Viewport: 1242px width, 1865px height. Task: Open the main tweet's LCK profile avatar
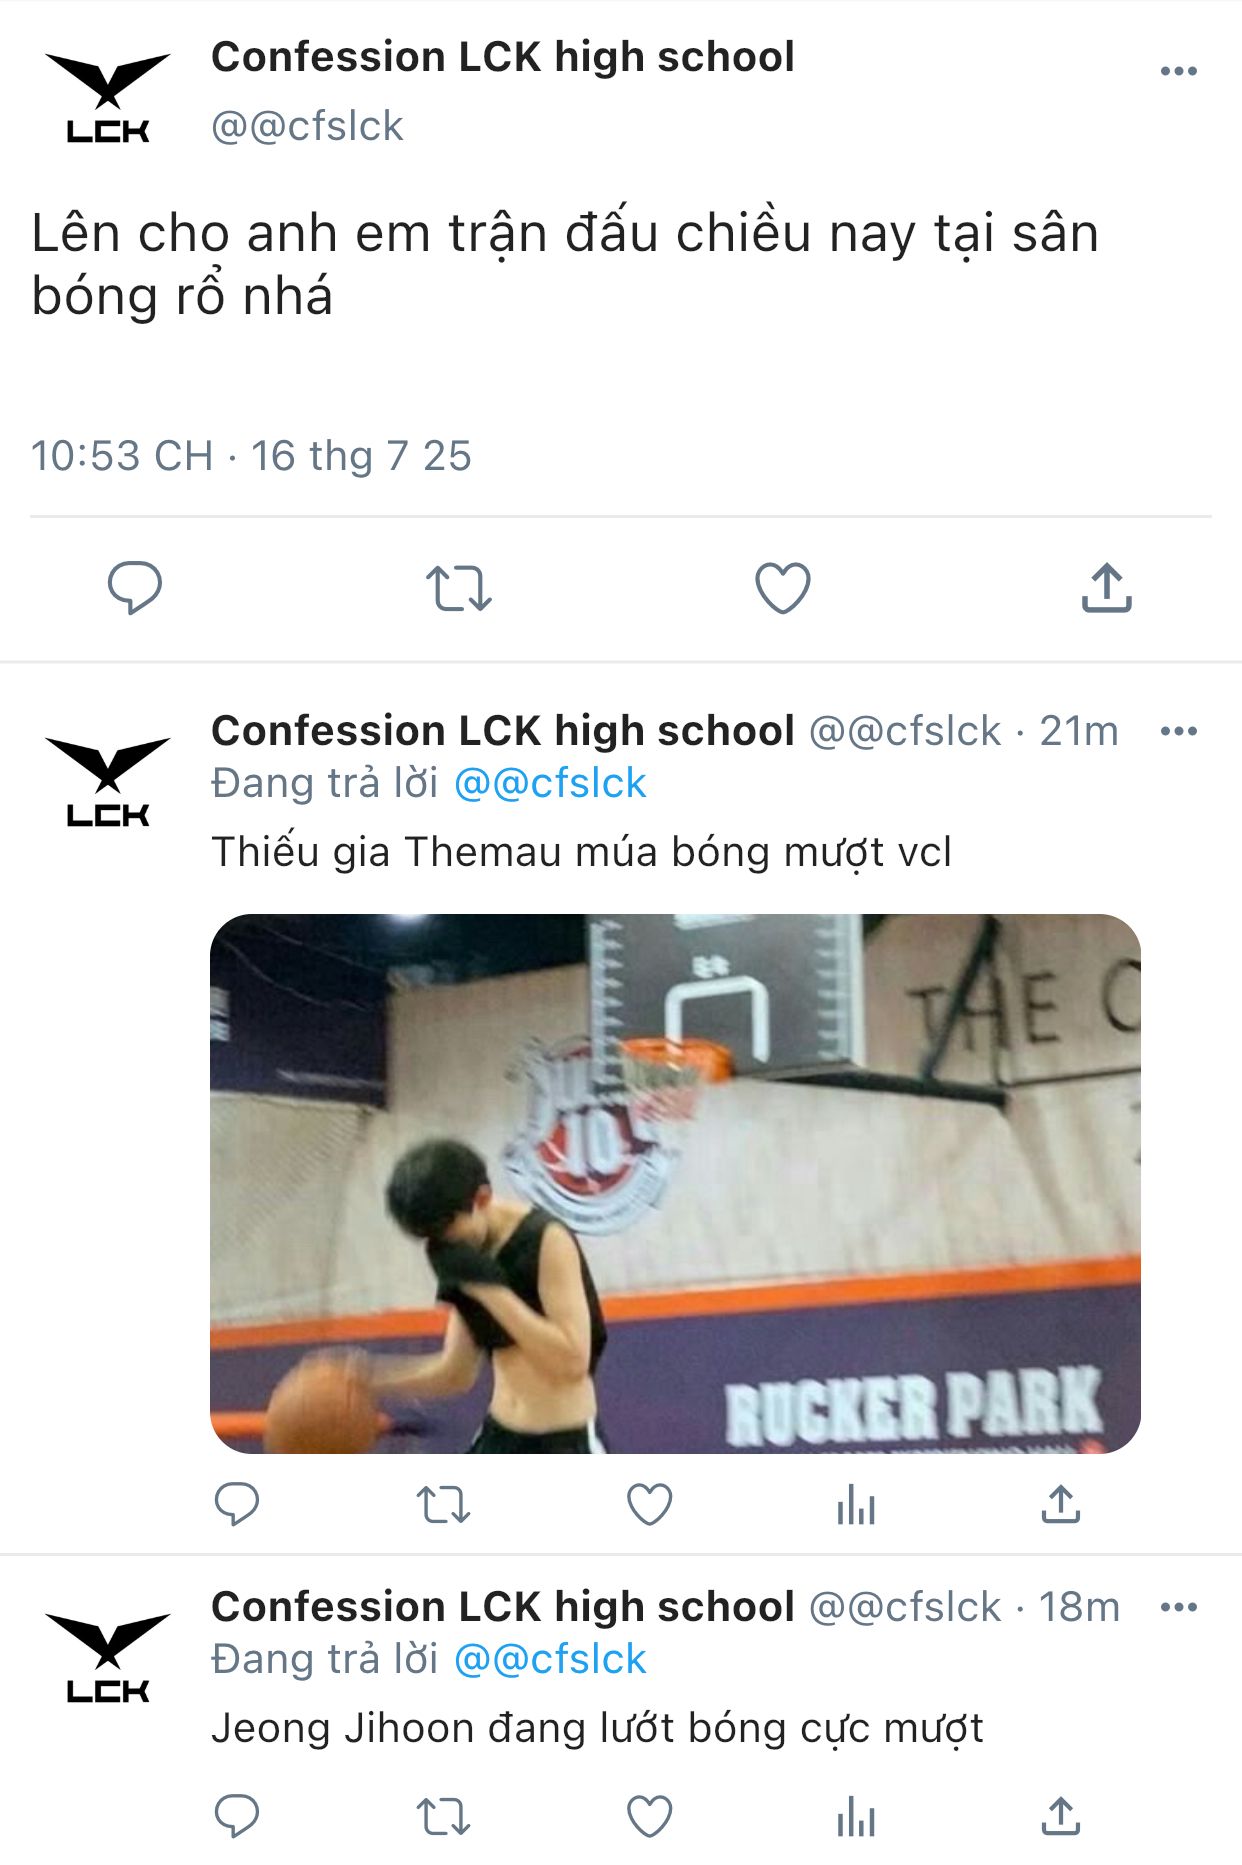(x=108, y=98)
